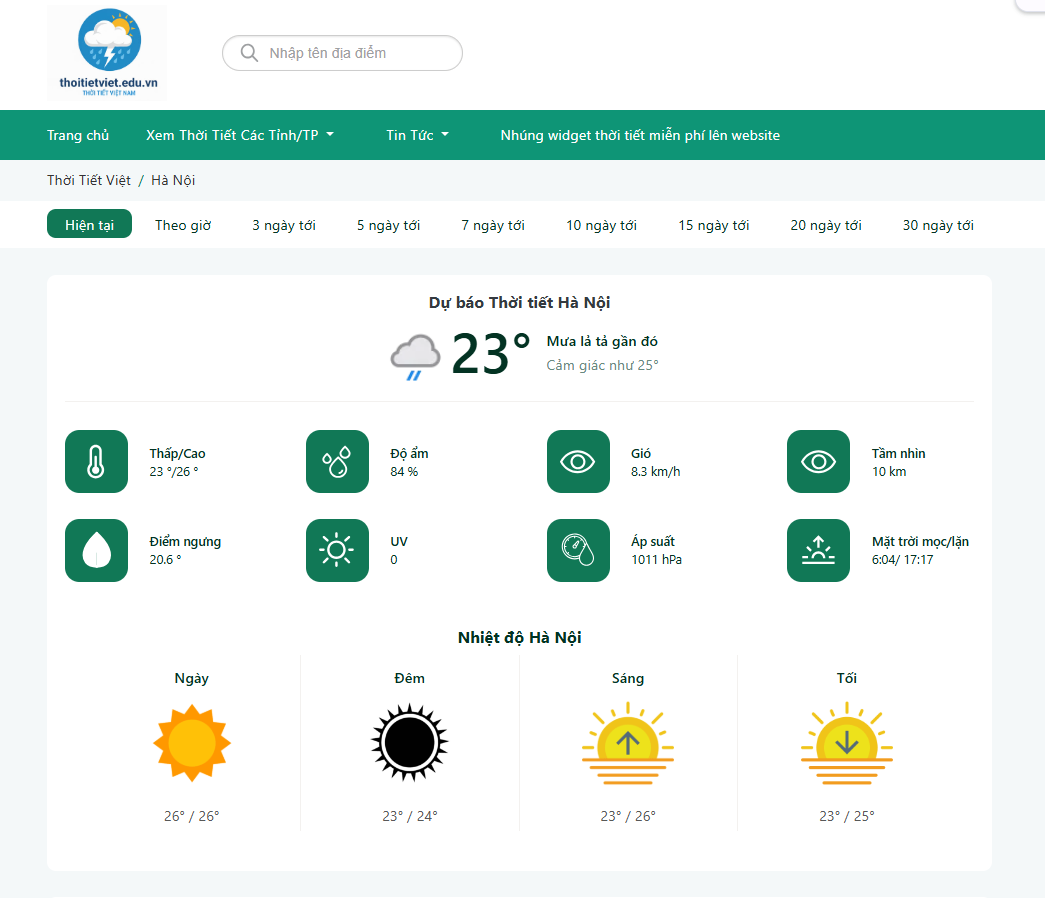The height and width of the screenshot is (898, 1045).
Task: Click the Độ ẩm water droplets icon
Action: (x=337, y=461)
